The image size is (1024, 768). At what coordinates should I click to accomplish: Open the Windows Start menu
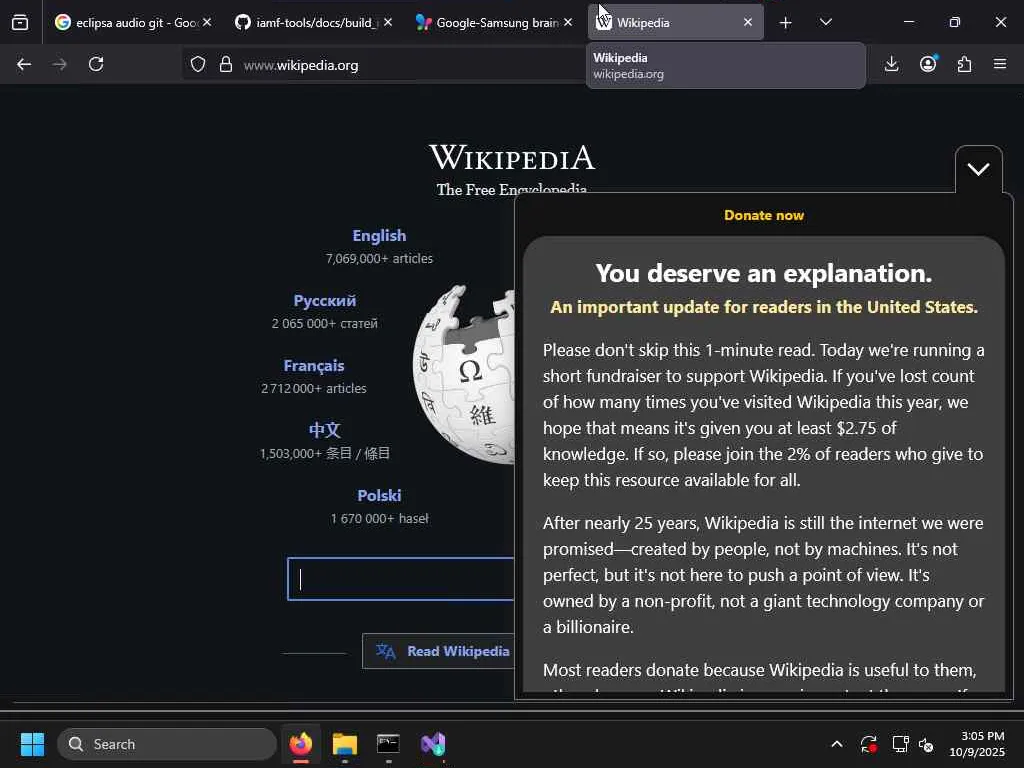pos(33,744)
